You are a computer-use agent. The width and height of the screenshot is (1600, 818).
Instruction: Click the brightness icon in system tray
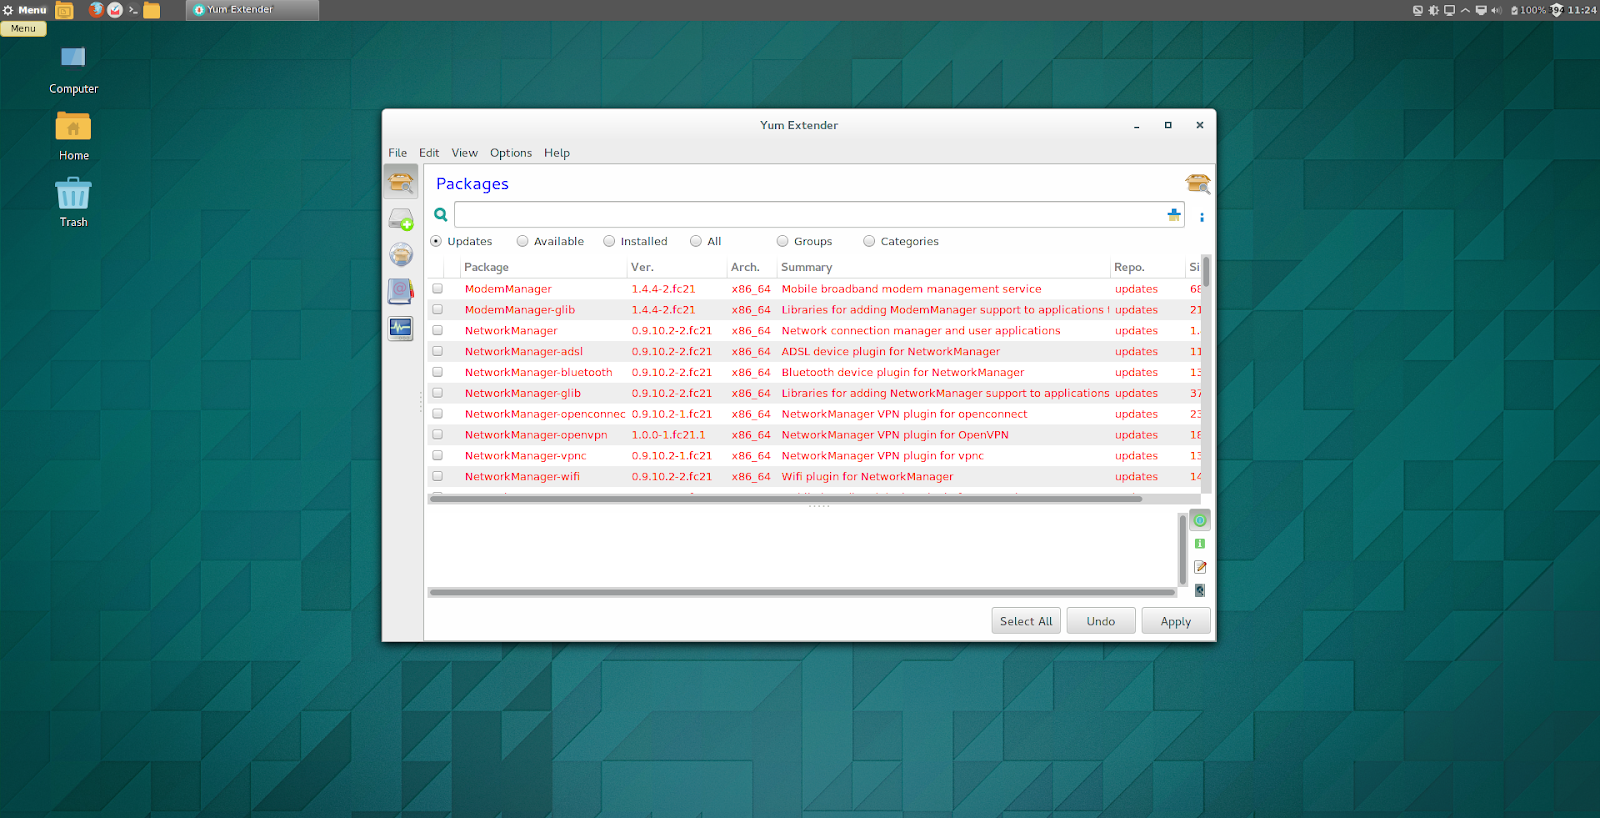pyautogui.click(x=1433, y=10)
